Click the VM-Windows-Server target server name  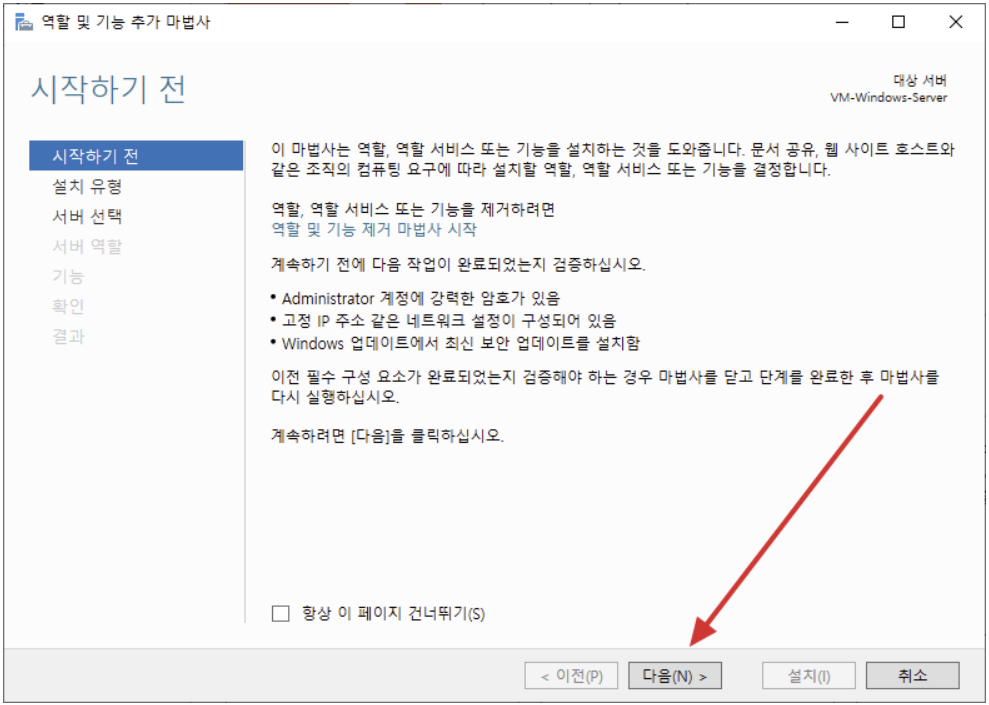889,98
